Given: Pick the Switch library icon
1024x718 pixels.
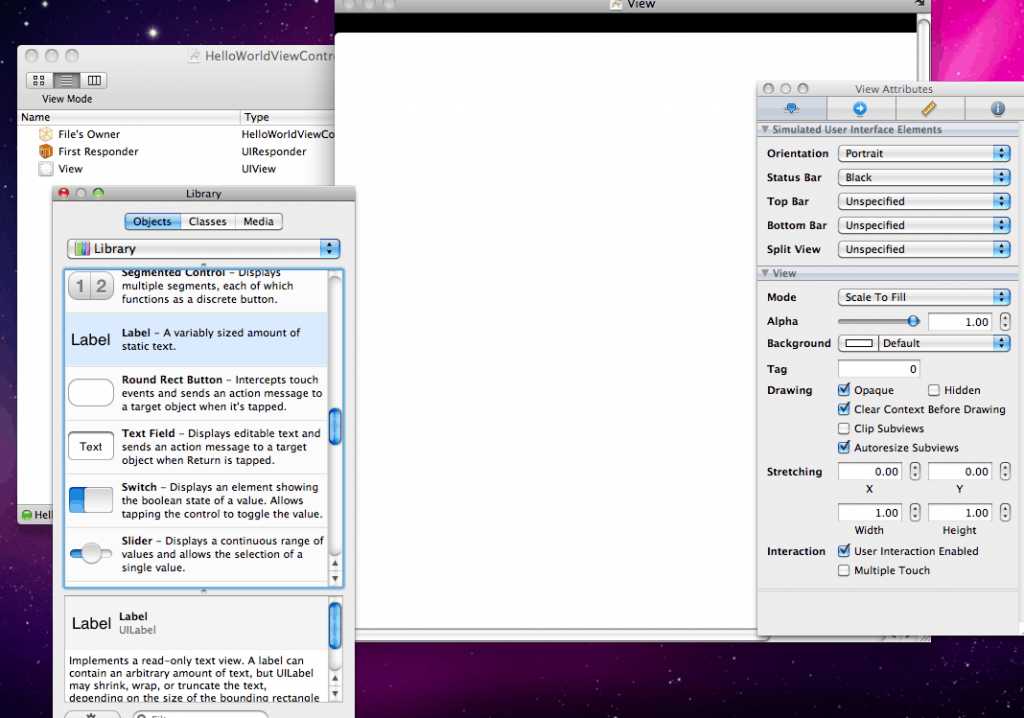Looking at the screenshot, I should [91, 500].
